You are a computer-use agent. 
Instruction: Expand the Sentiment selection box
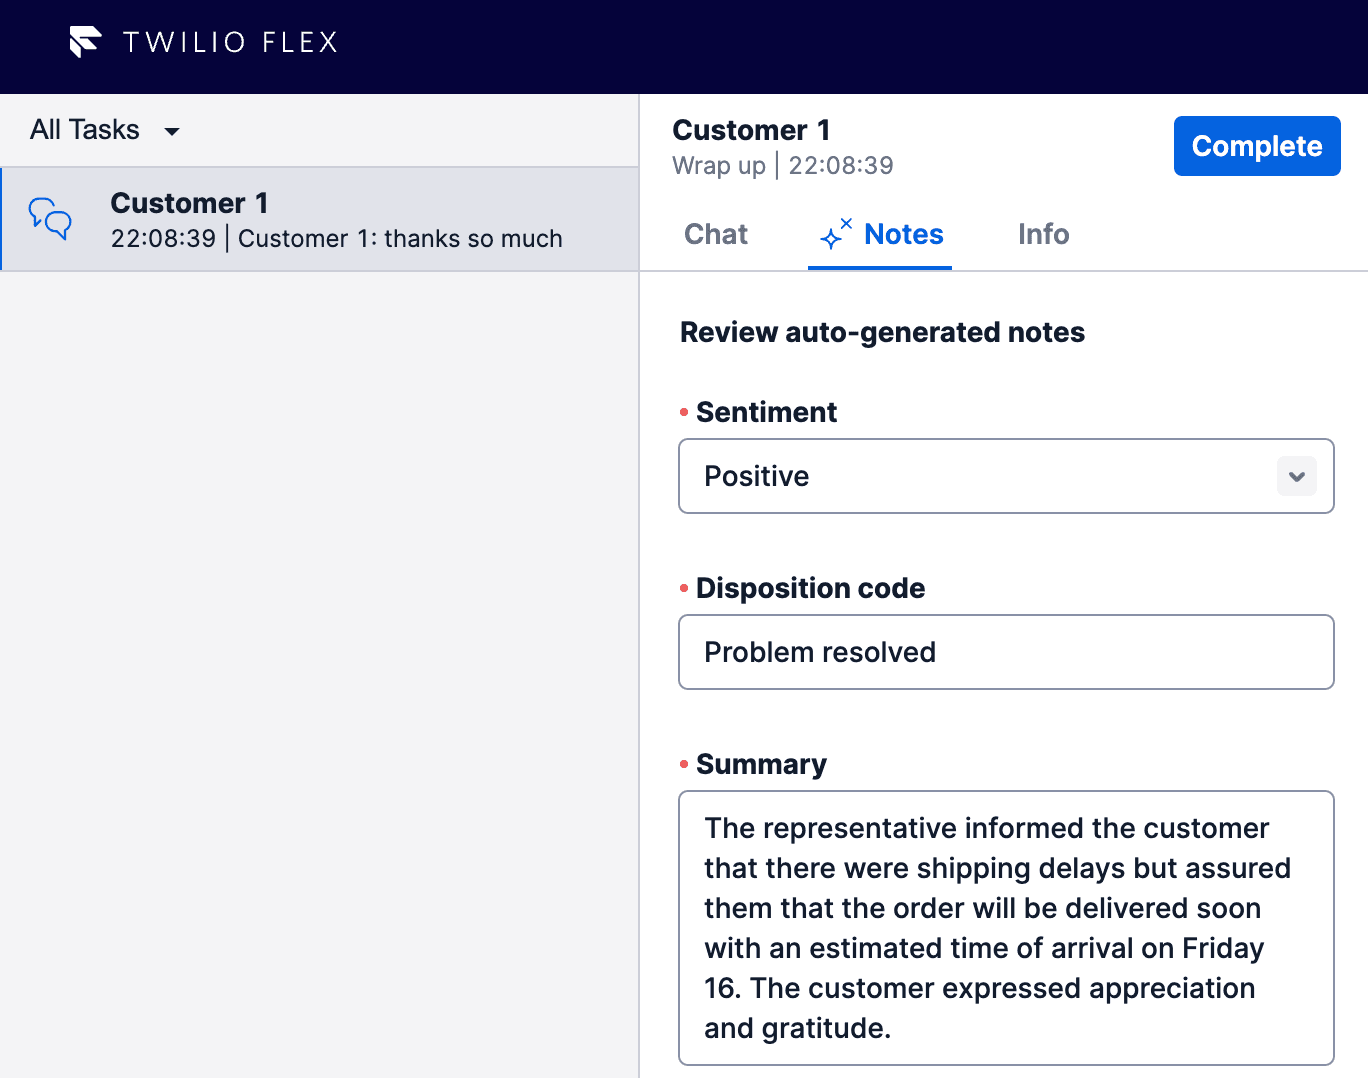[x=1000, y=476]
